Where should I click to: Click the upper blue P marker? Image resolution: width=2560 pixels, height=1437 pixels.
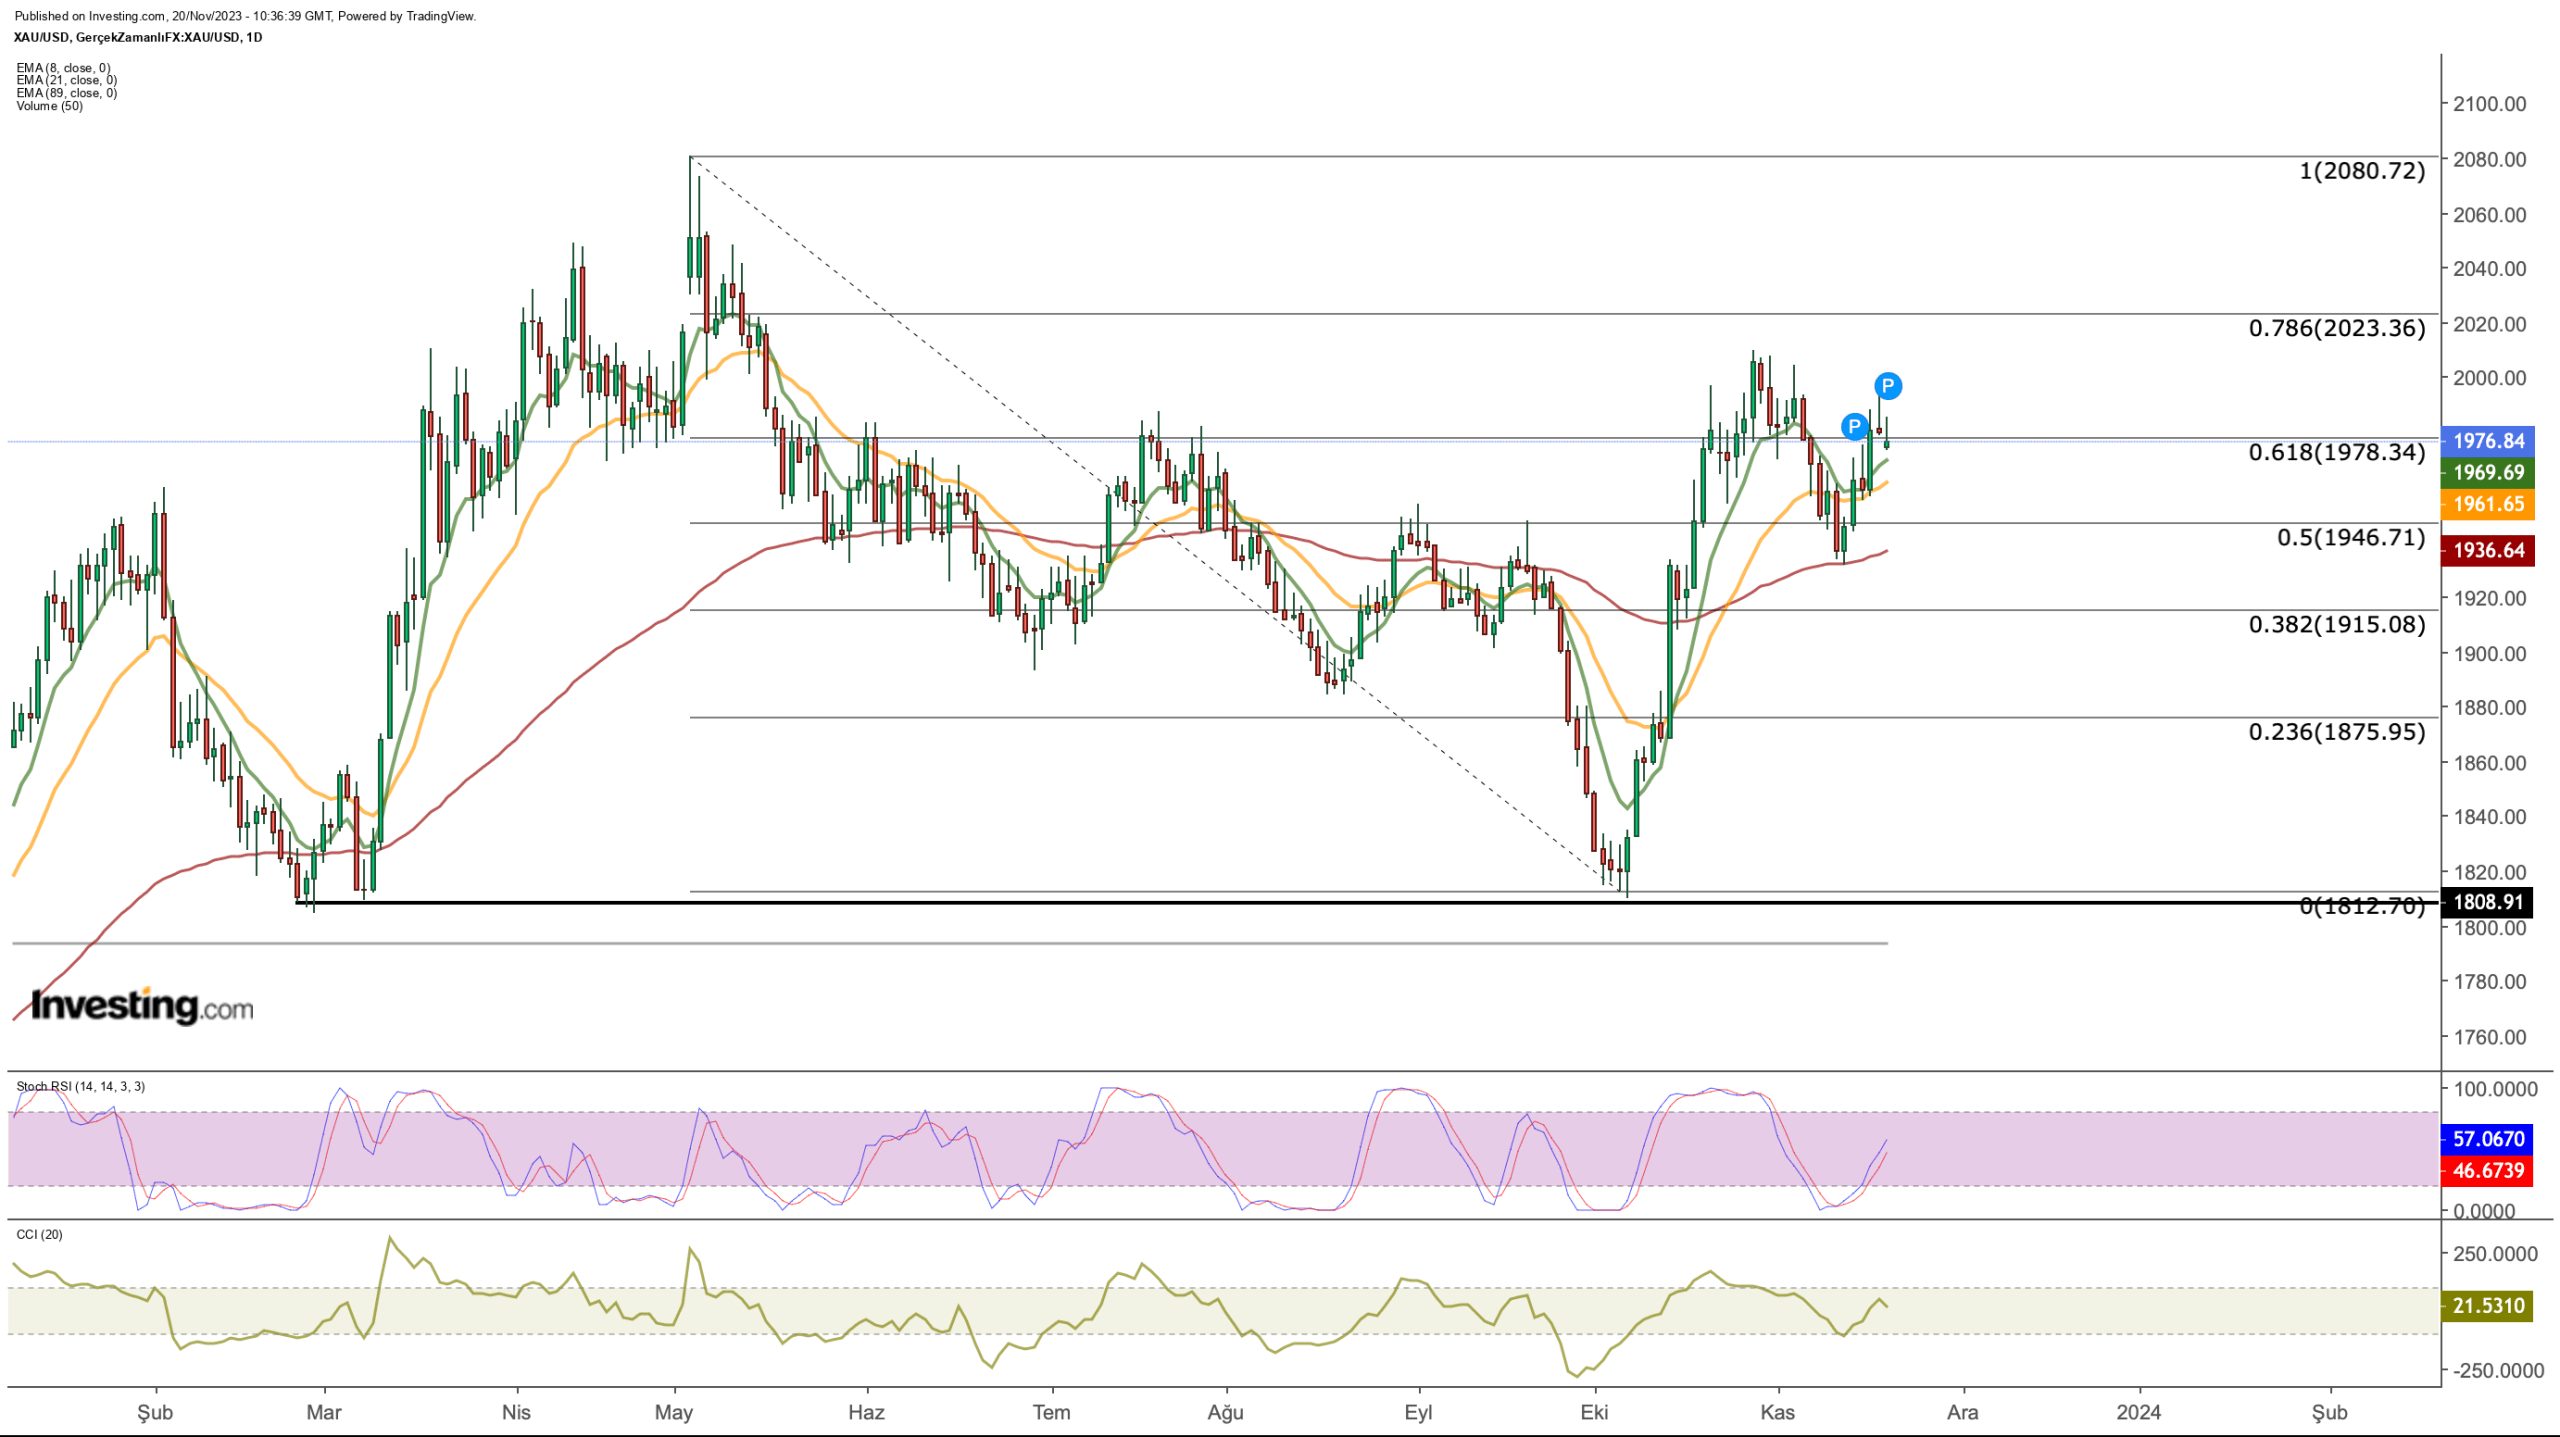click(x=1887, y=386)
